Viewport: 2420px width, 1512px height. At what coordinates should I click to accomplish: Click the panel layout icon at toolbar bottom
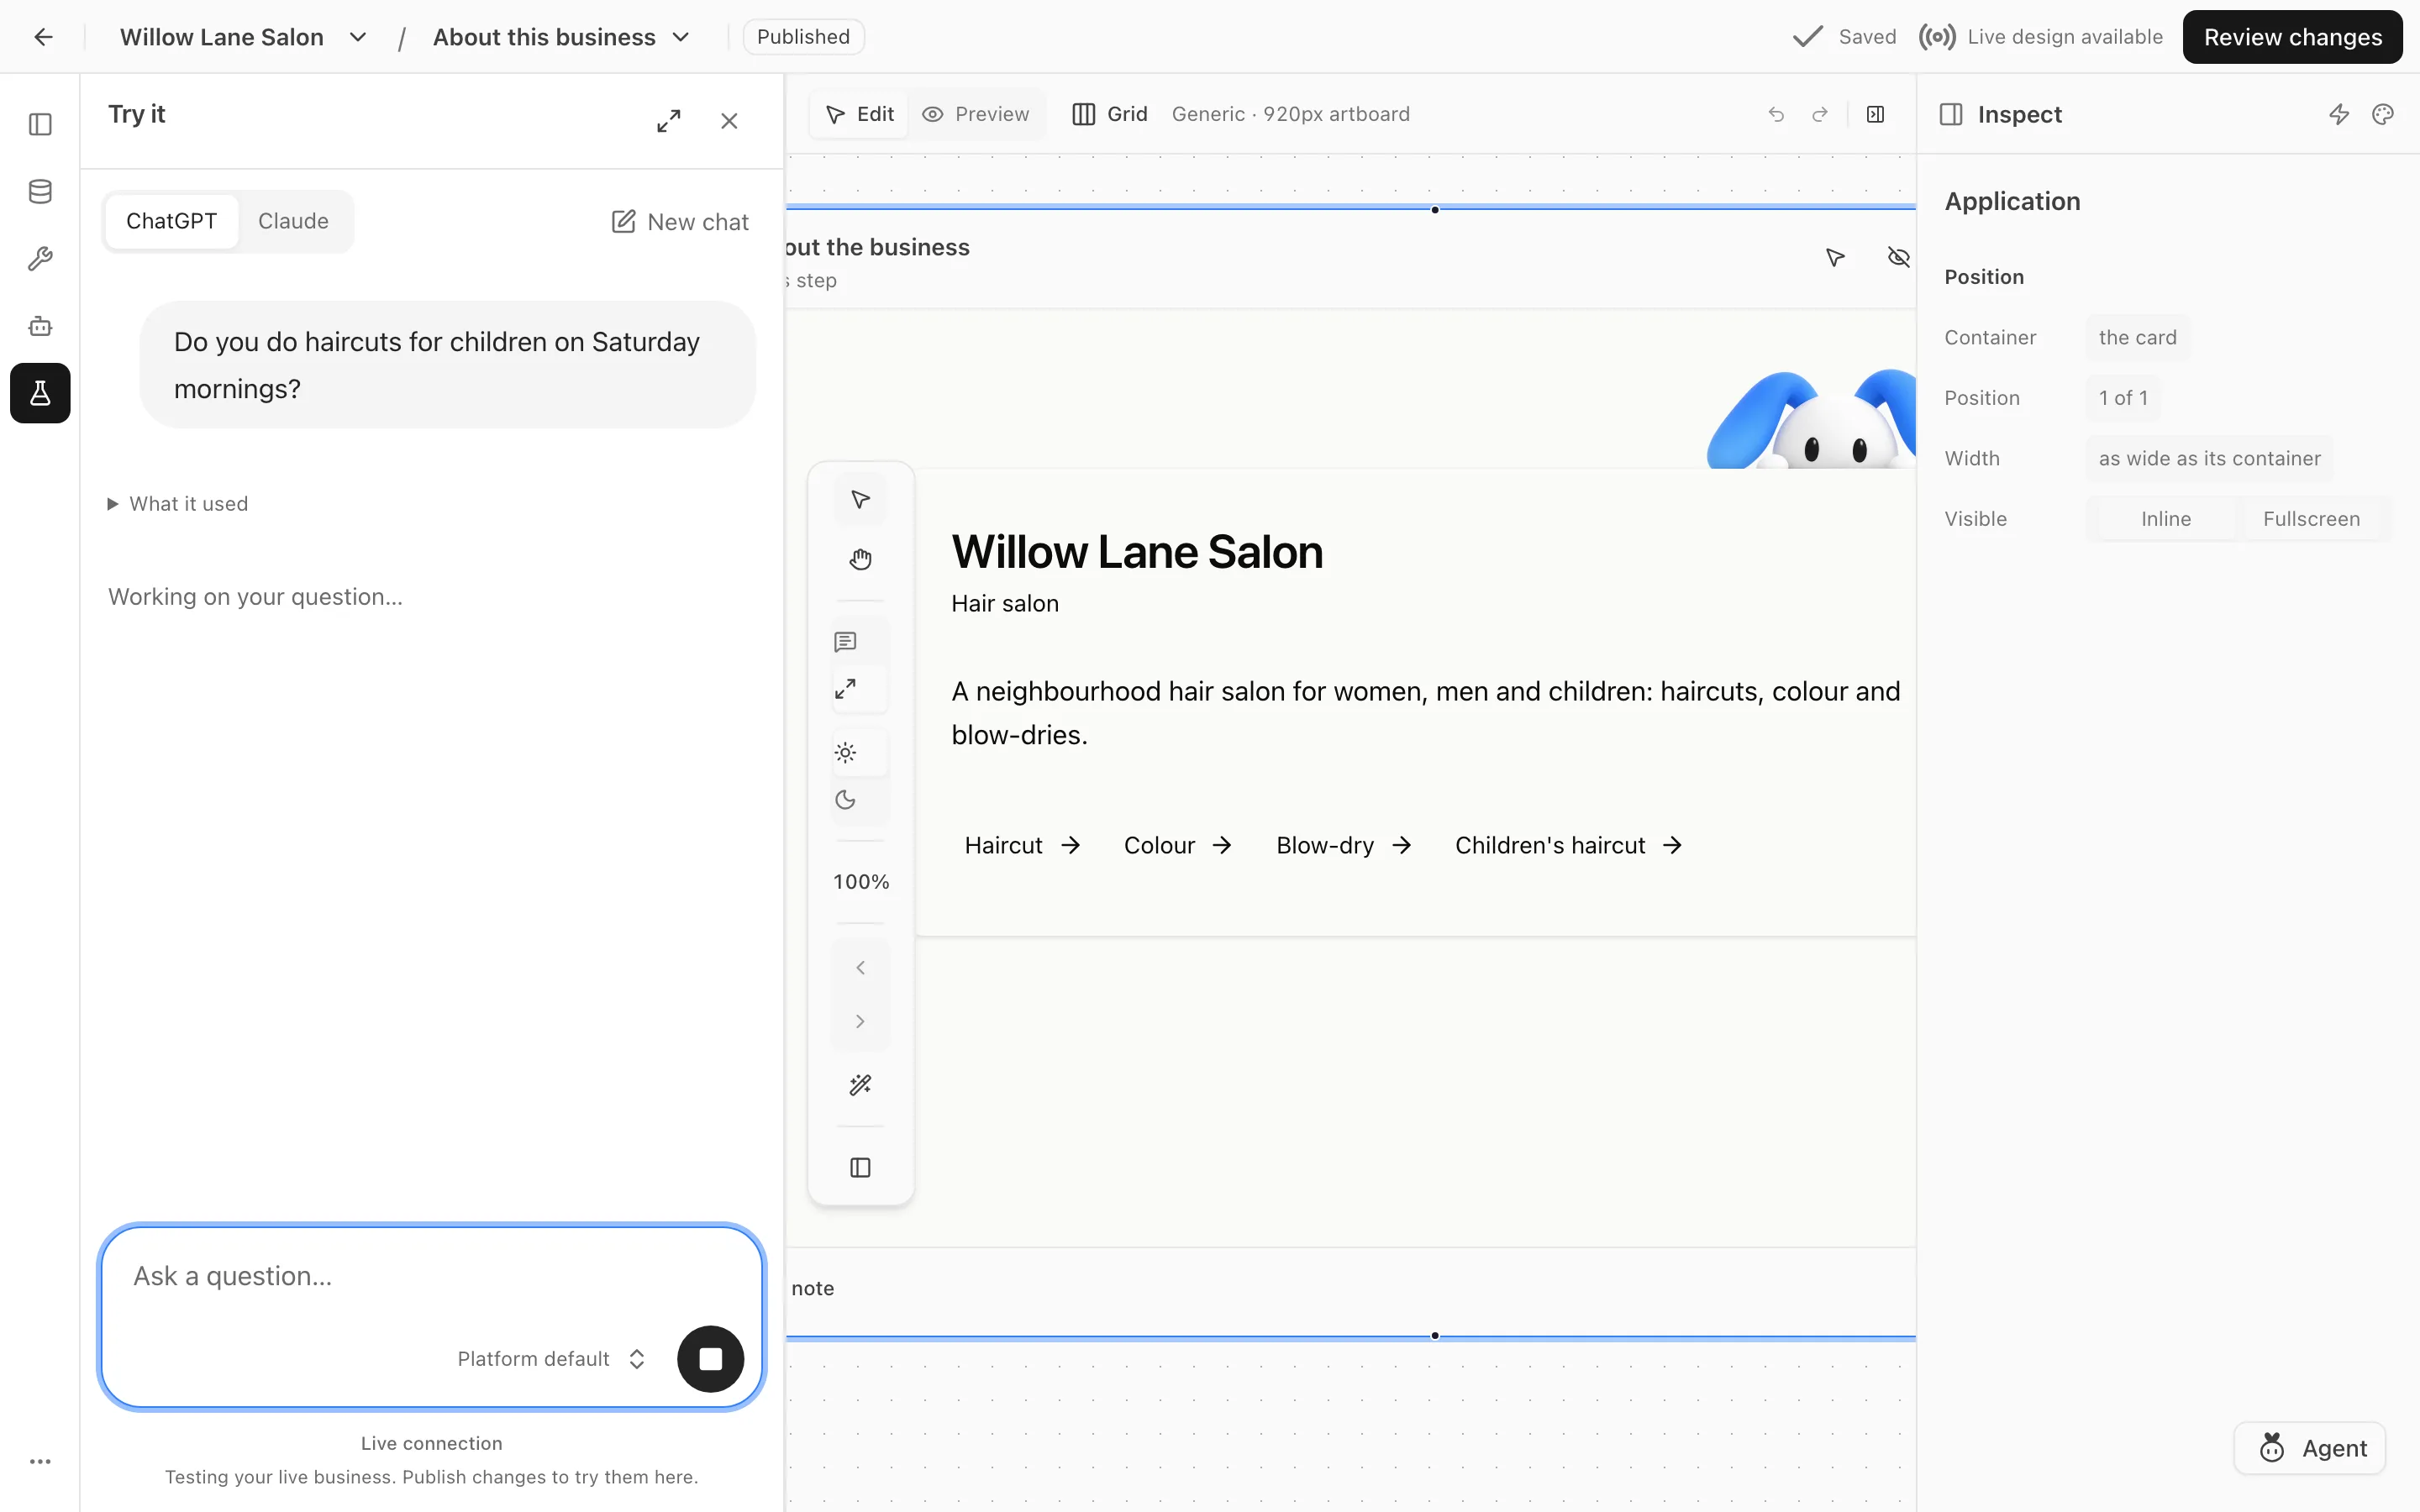[x=860, y=1167]
